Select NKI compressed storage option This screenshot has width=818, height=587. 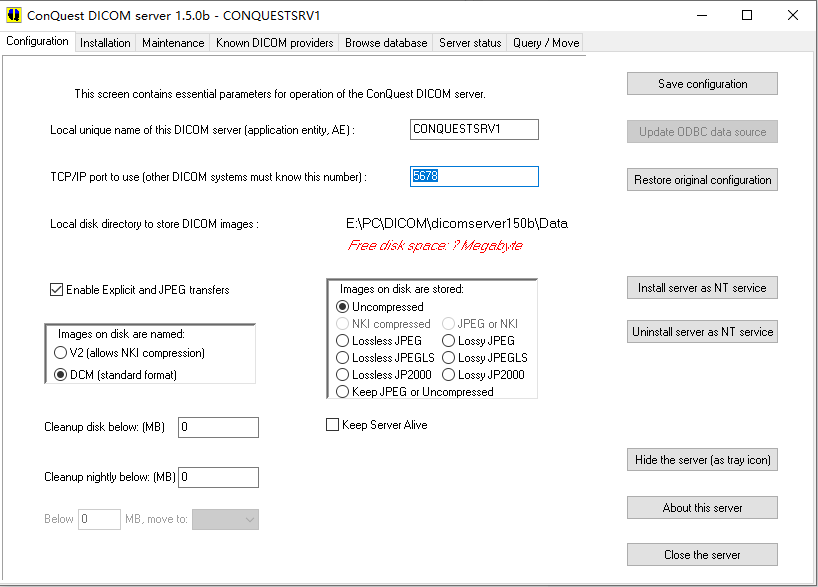click(x=383, y=324)
